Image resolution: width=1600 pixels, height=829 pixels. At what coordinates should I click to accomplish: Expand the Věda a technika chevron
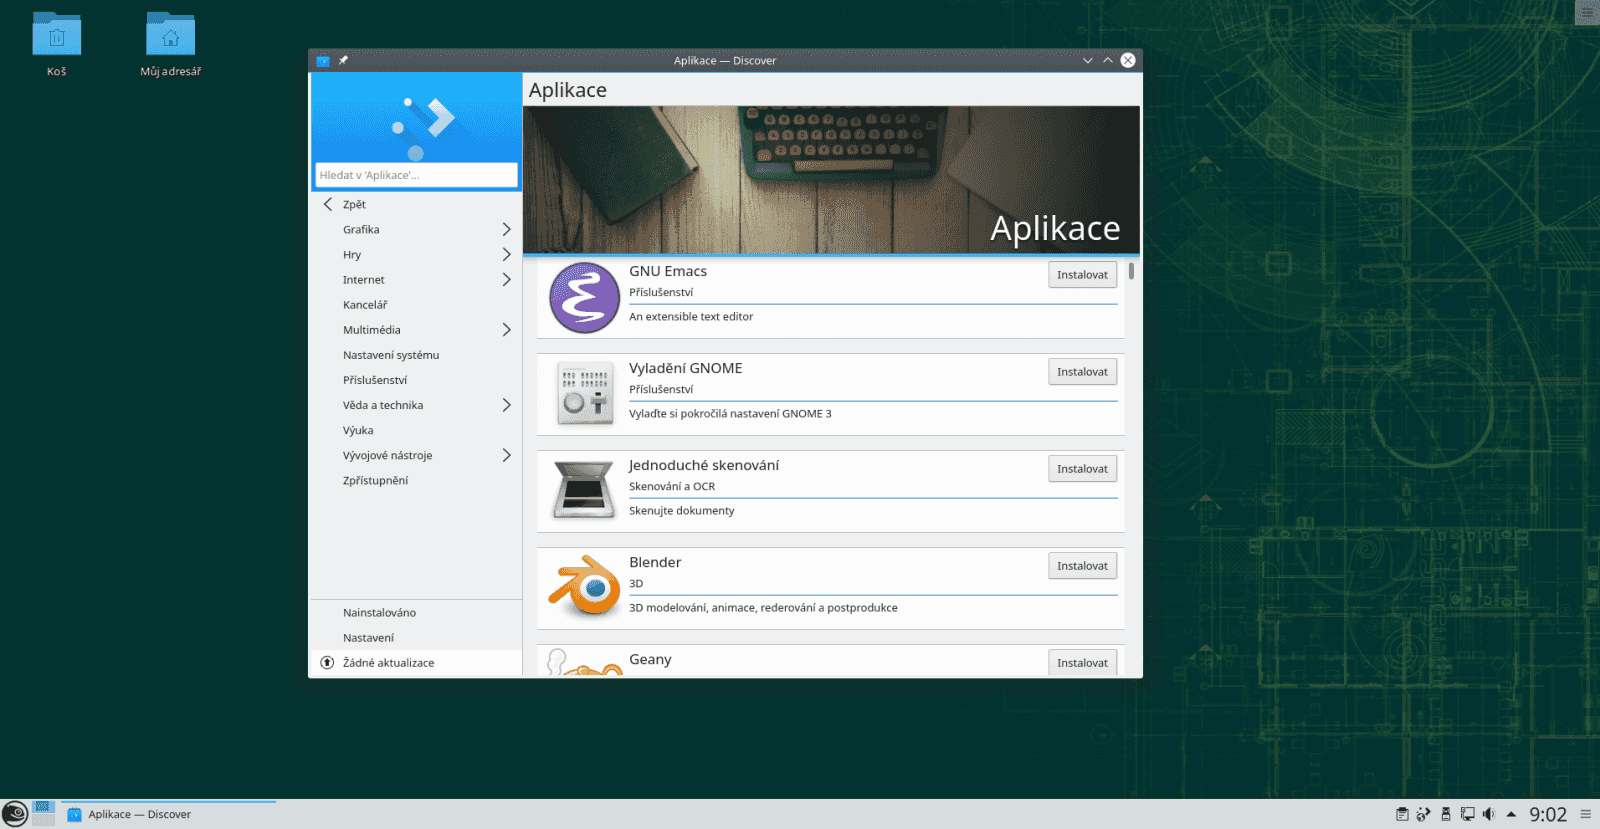click(506, 405)
